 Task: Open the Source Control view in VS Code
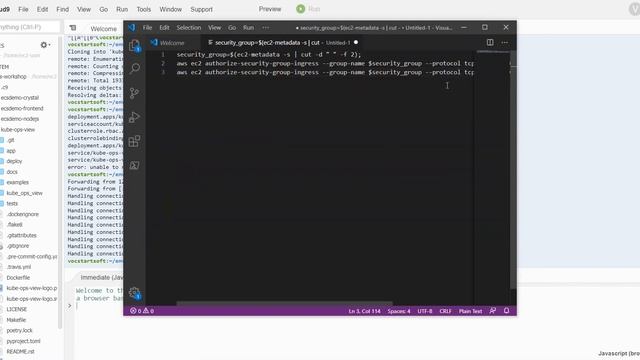coord(134,93)
